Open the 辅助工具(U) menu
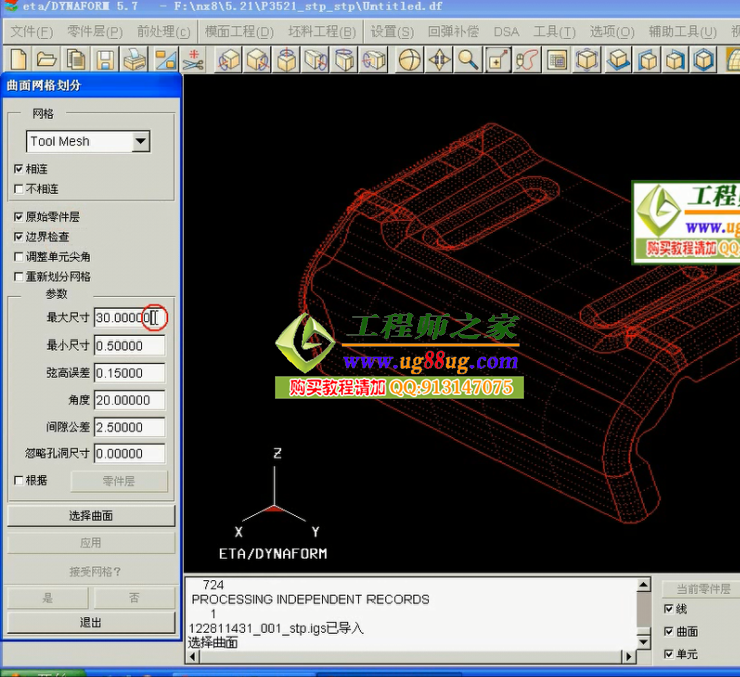Screen dimensions: 740x677 (682, 32)
